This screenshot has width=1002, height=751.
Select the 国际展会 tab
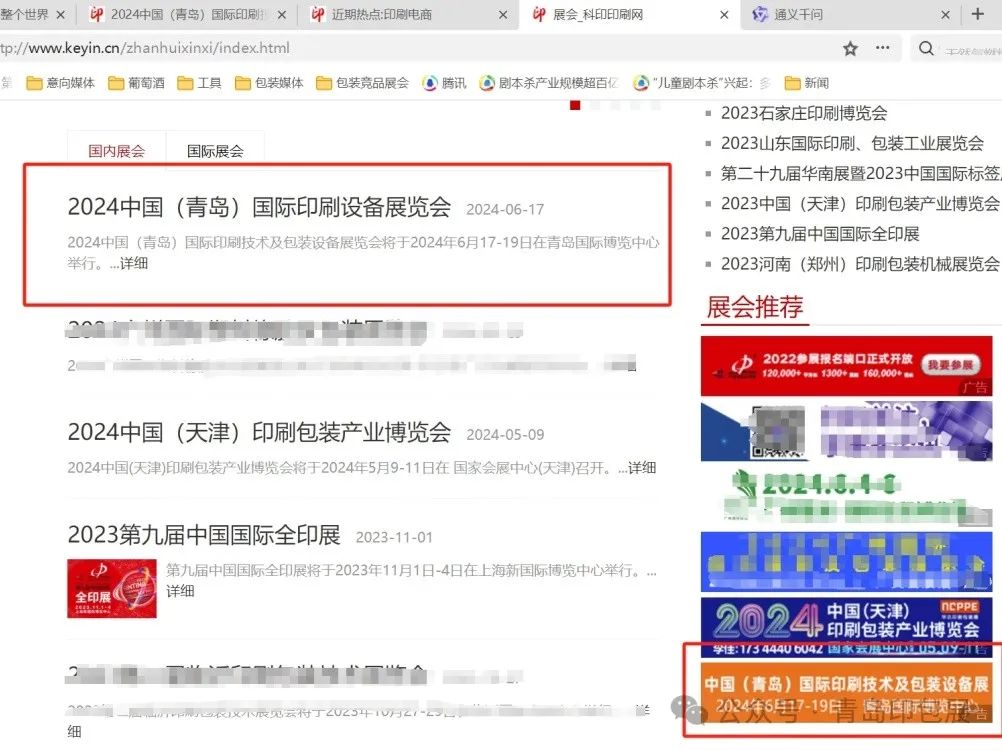pyautogui.click(x=215, y=151)
